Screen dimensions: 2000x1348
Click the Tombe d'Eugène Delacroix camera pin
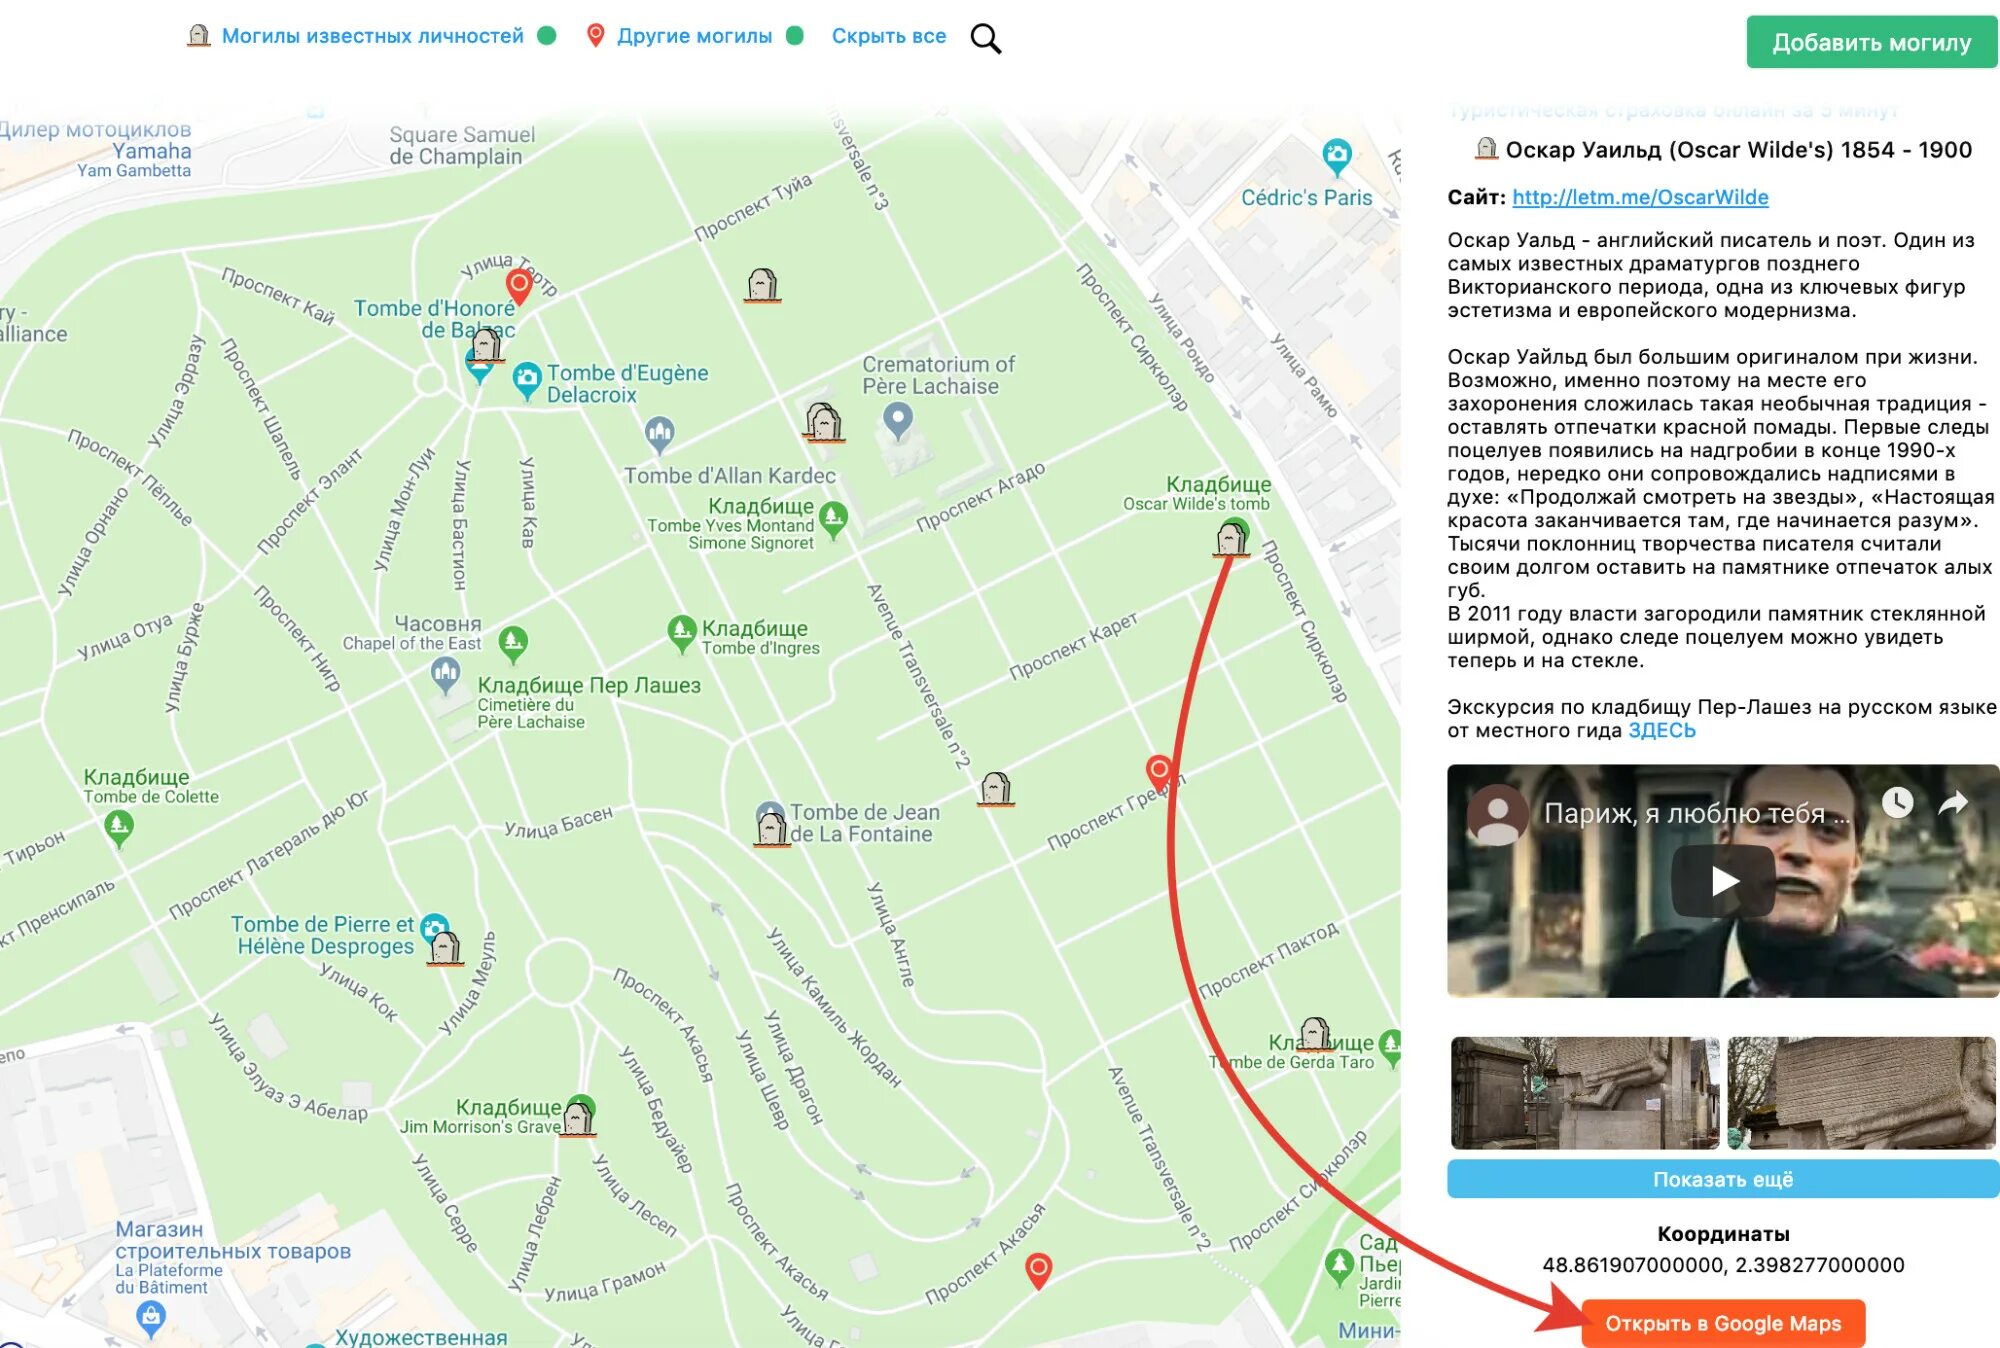[x=526, y=379]
